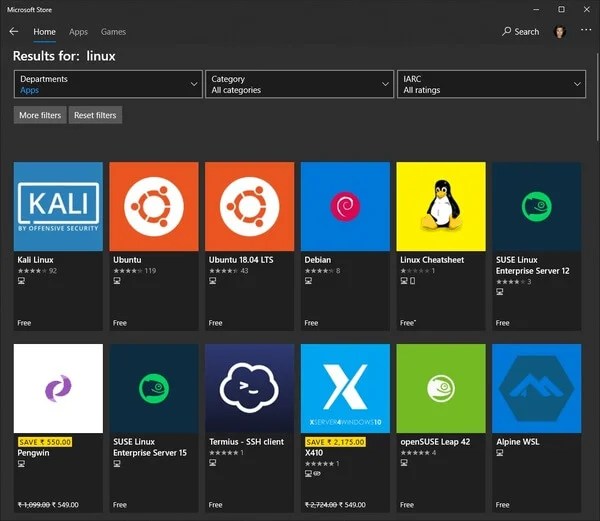
Task: Click the openSUSE Leap 42 title
Action: click(435, 442)
